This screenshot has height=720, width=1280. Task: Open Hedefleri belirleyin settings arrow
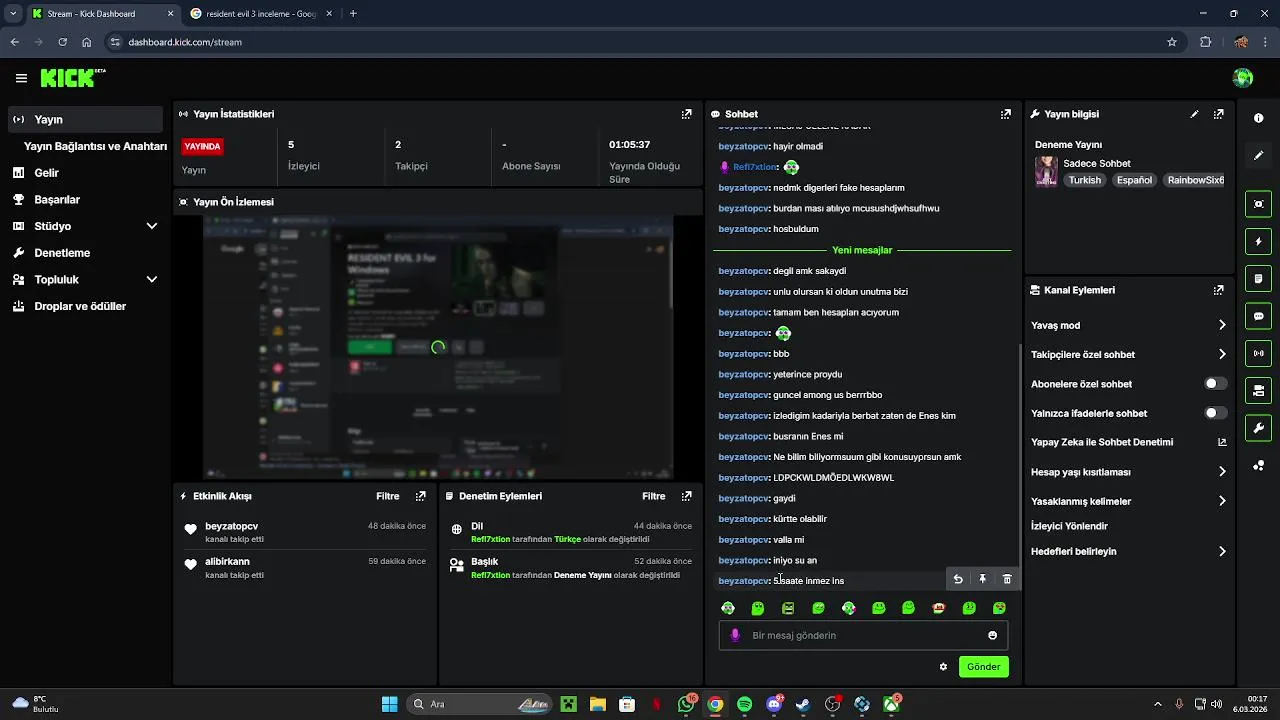pyautogui.click(x=1222, y=551)
